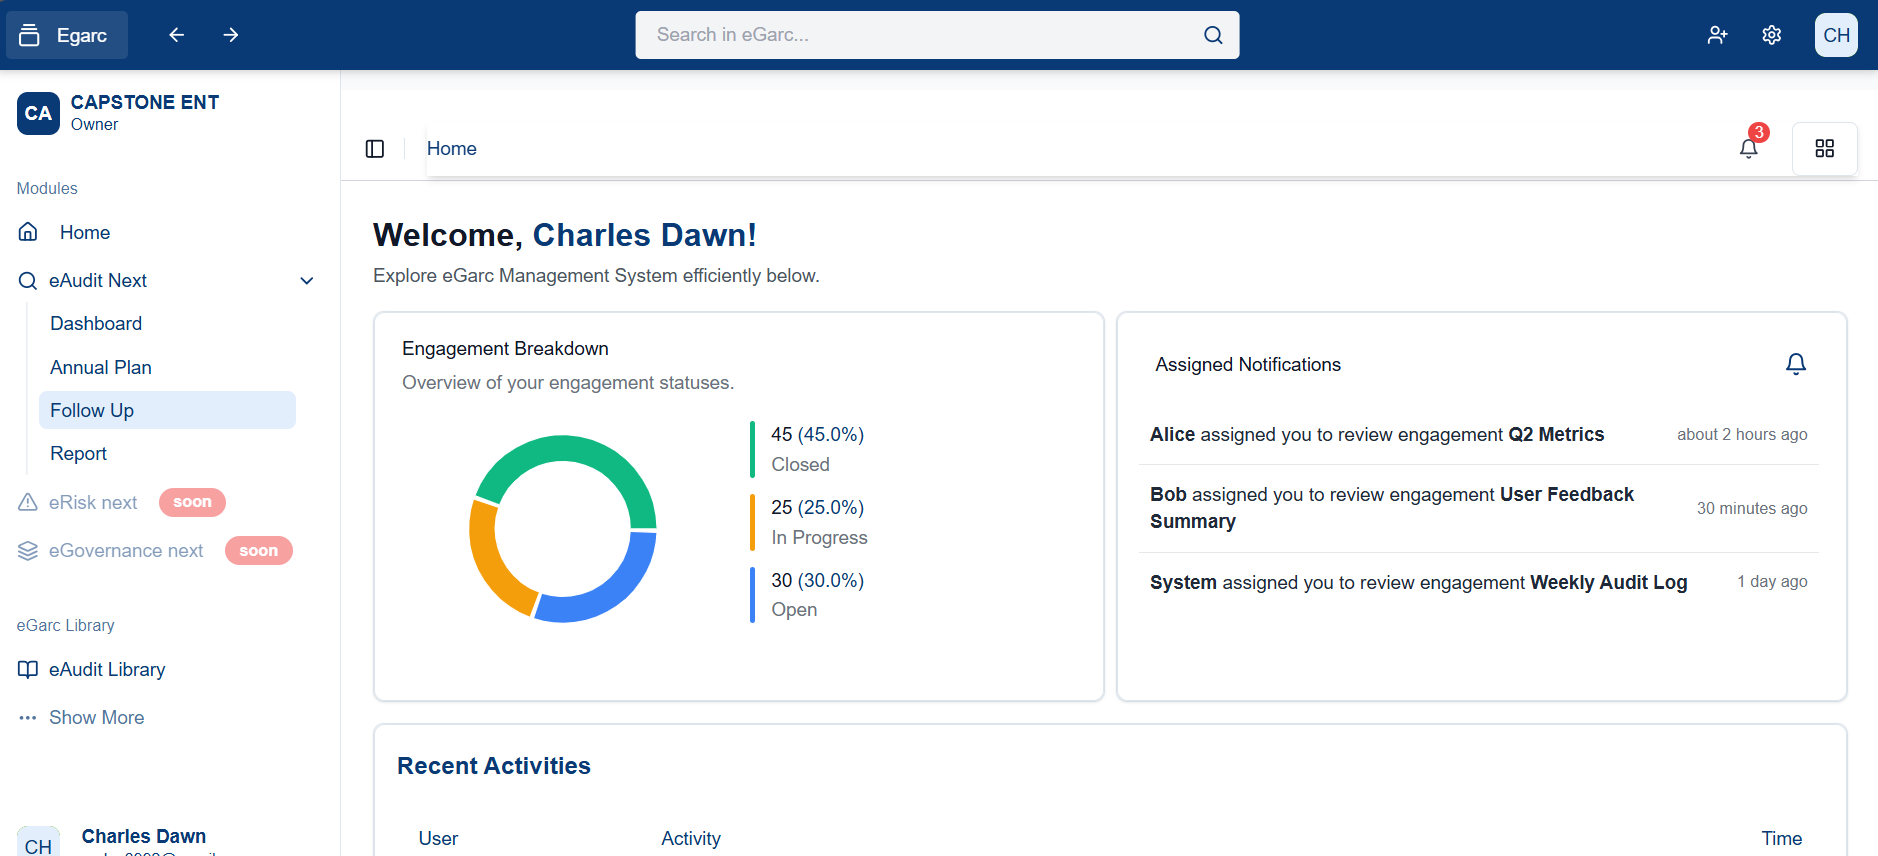This screenshot has width=1878, height=856.
Task: Open the grid apps view icon
Action: click(1824, 148)
